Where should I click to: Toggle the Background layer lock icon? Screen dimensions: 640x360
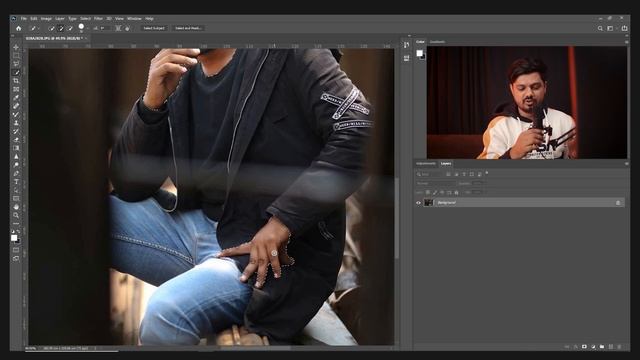[x=618, y=202]
